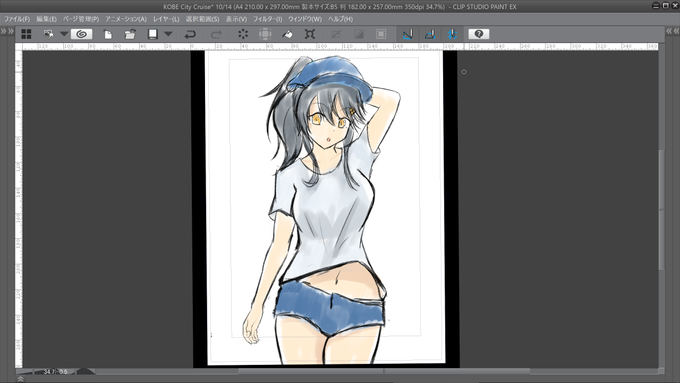Open the レイヤー(L) menu
680x383 pixels.
(166, 19)
